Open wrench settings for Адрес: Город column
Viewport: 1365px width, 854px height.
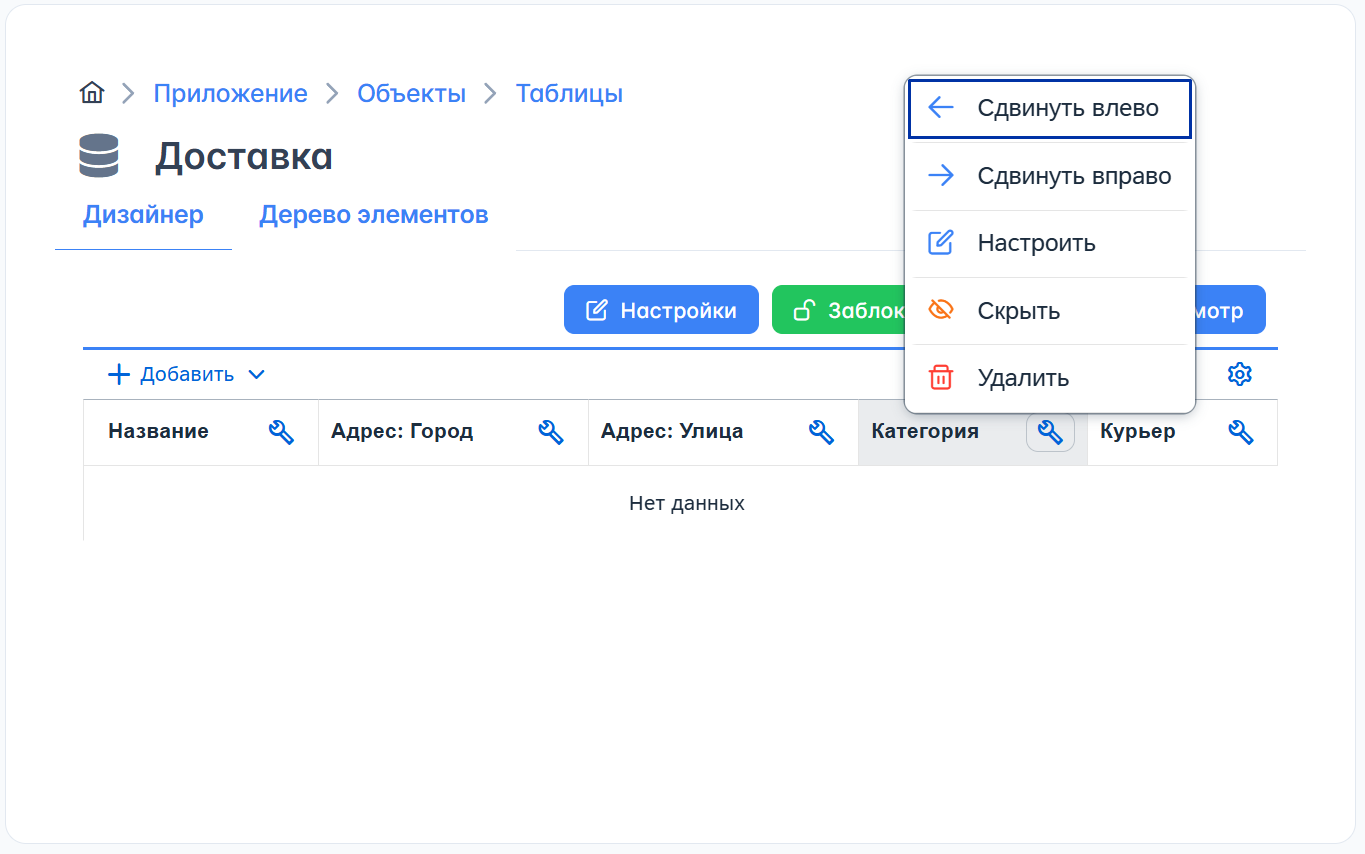pos(551,432)
